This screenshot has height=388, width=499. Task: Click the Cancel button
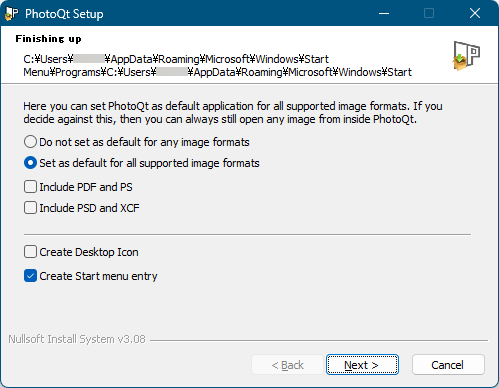448,365
